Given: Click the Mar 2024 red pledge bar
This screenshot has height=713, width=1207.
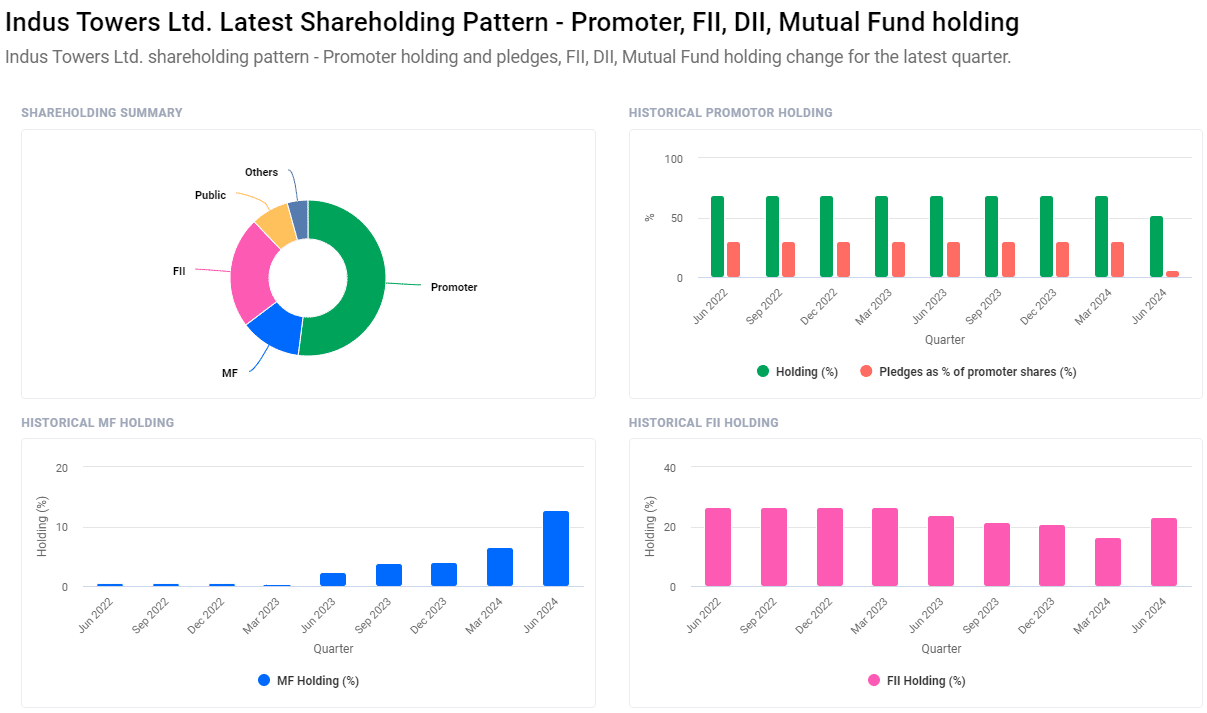Looking at the screenshot, I should (x=1118, y=259).
